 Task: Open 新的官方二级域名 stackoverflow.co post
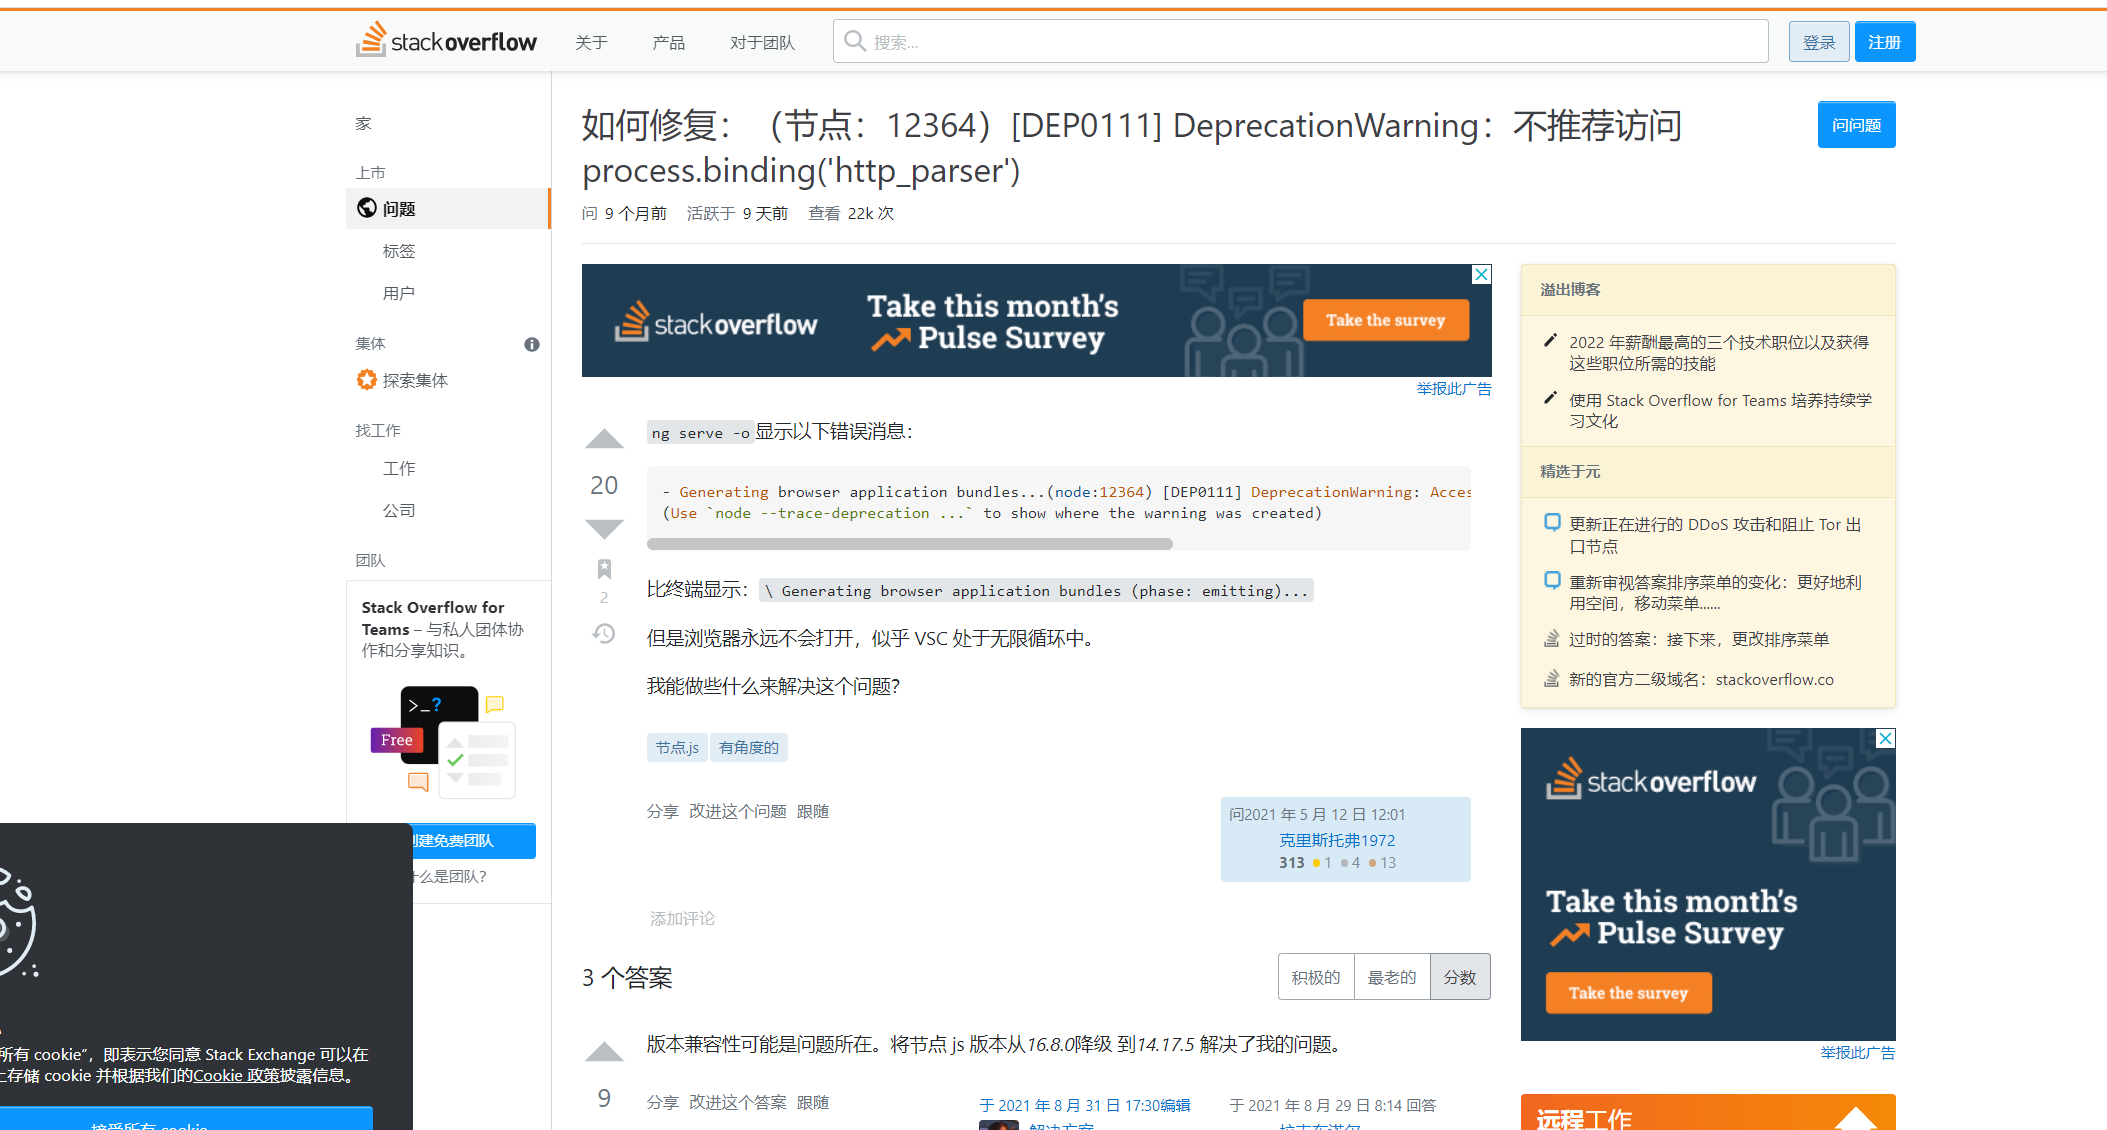point(1701,679)
